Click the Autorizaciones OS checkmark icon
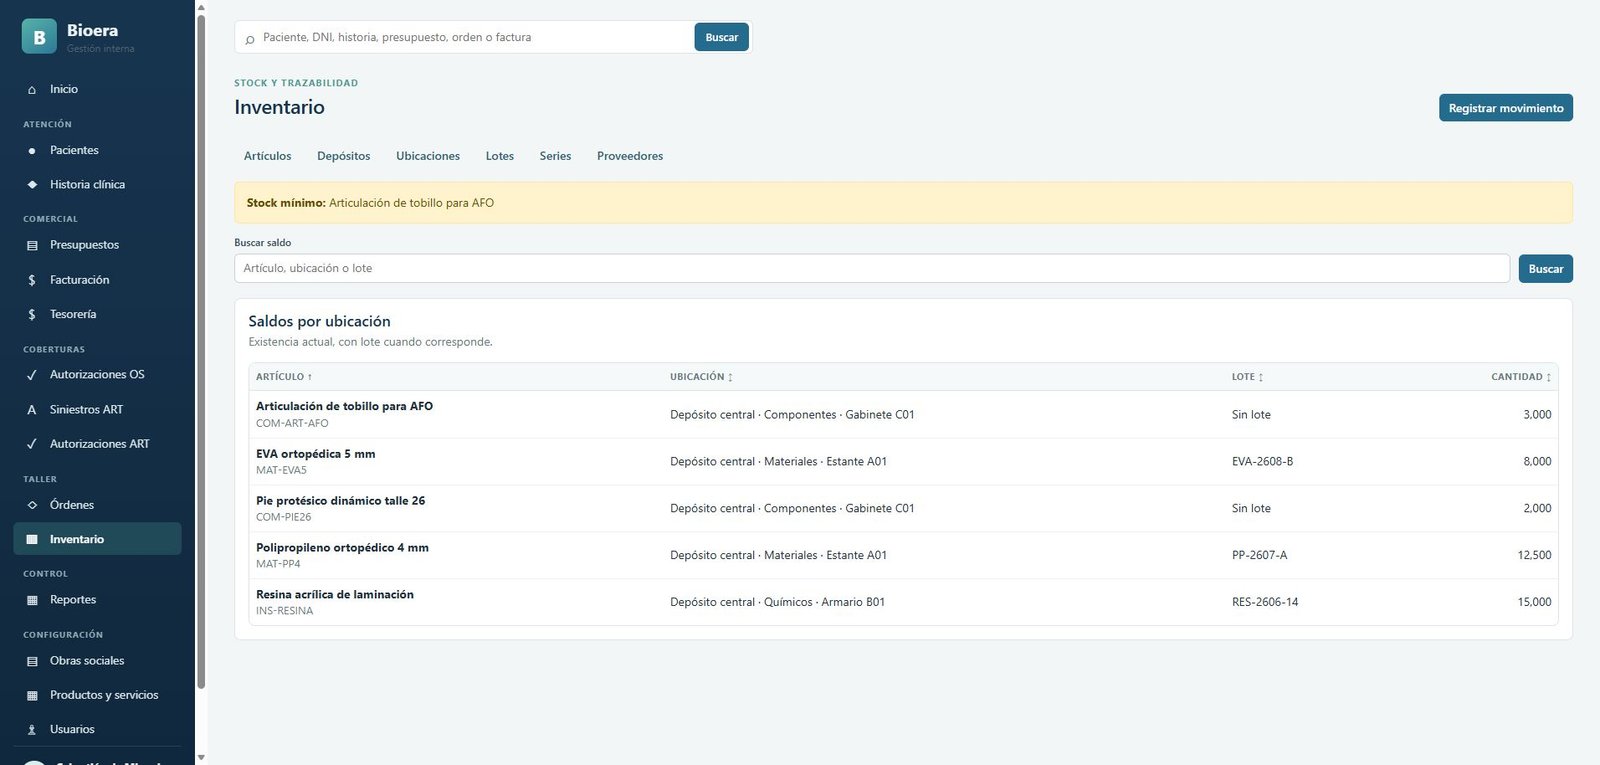Viewport: 1600px width, 765px height. click(32, 375)
